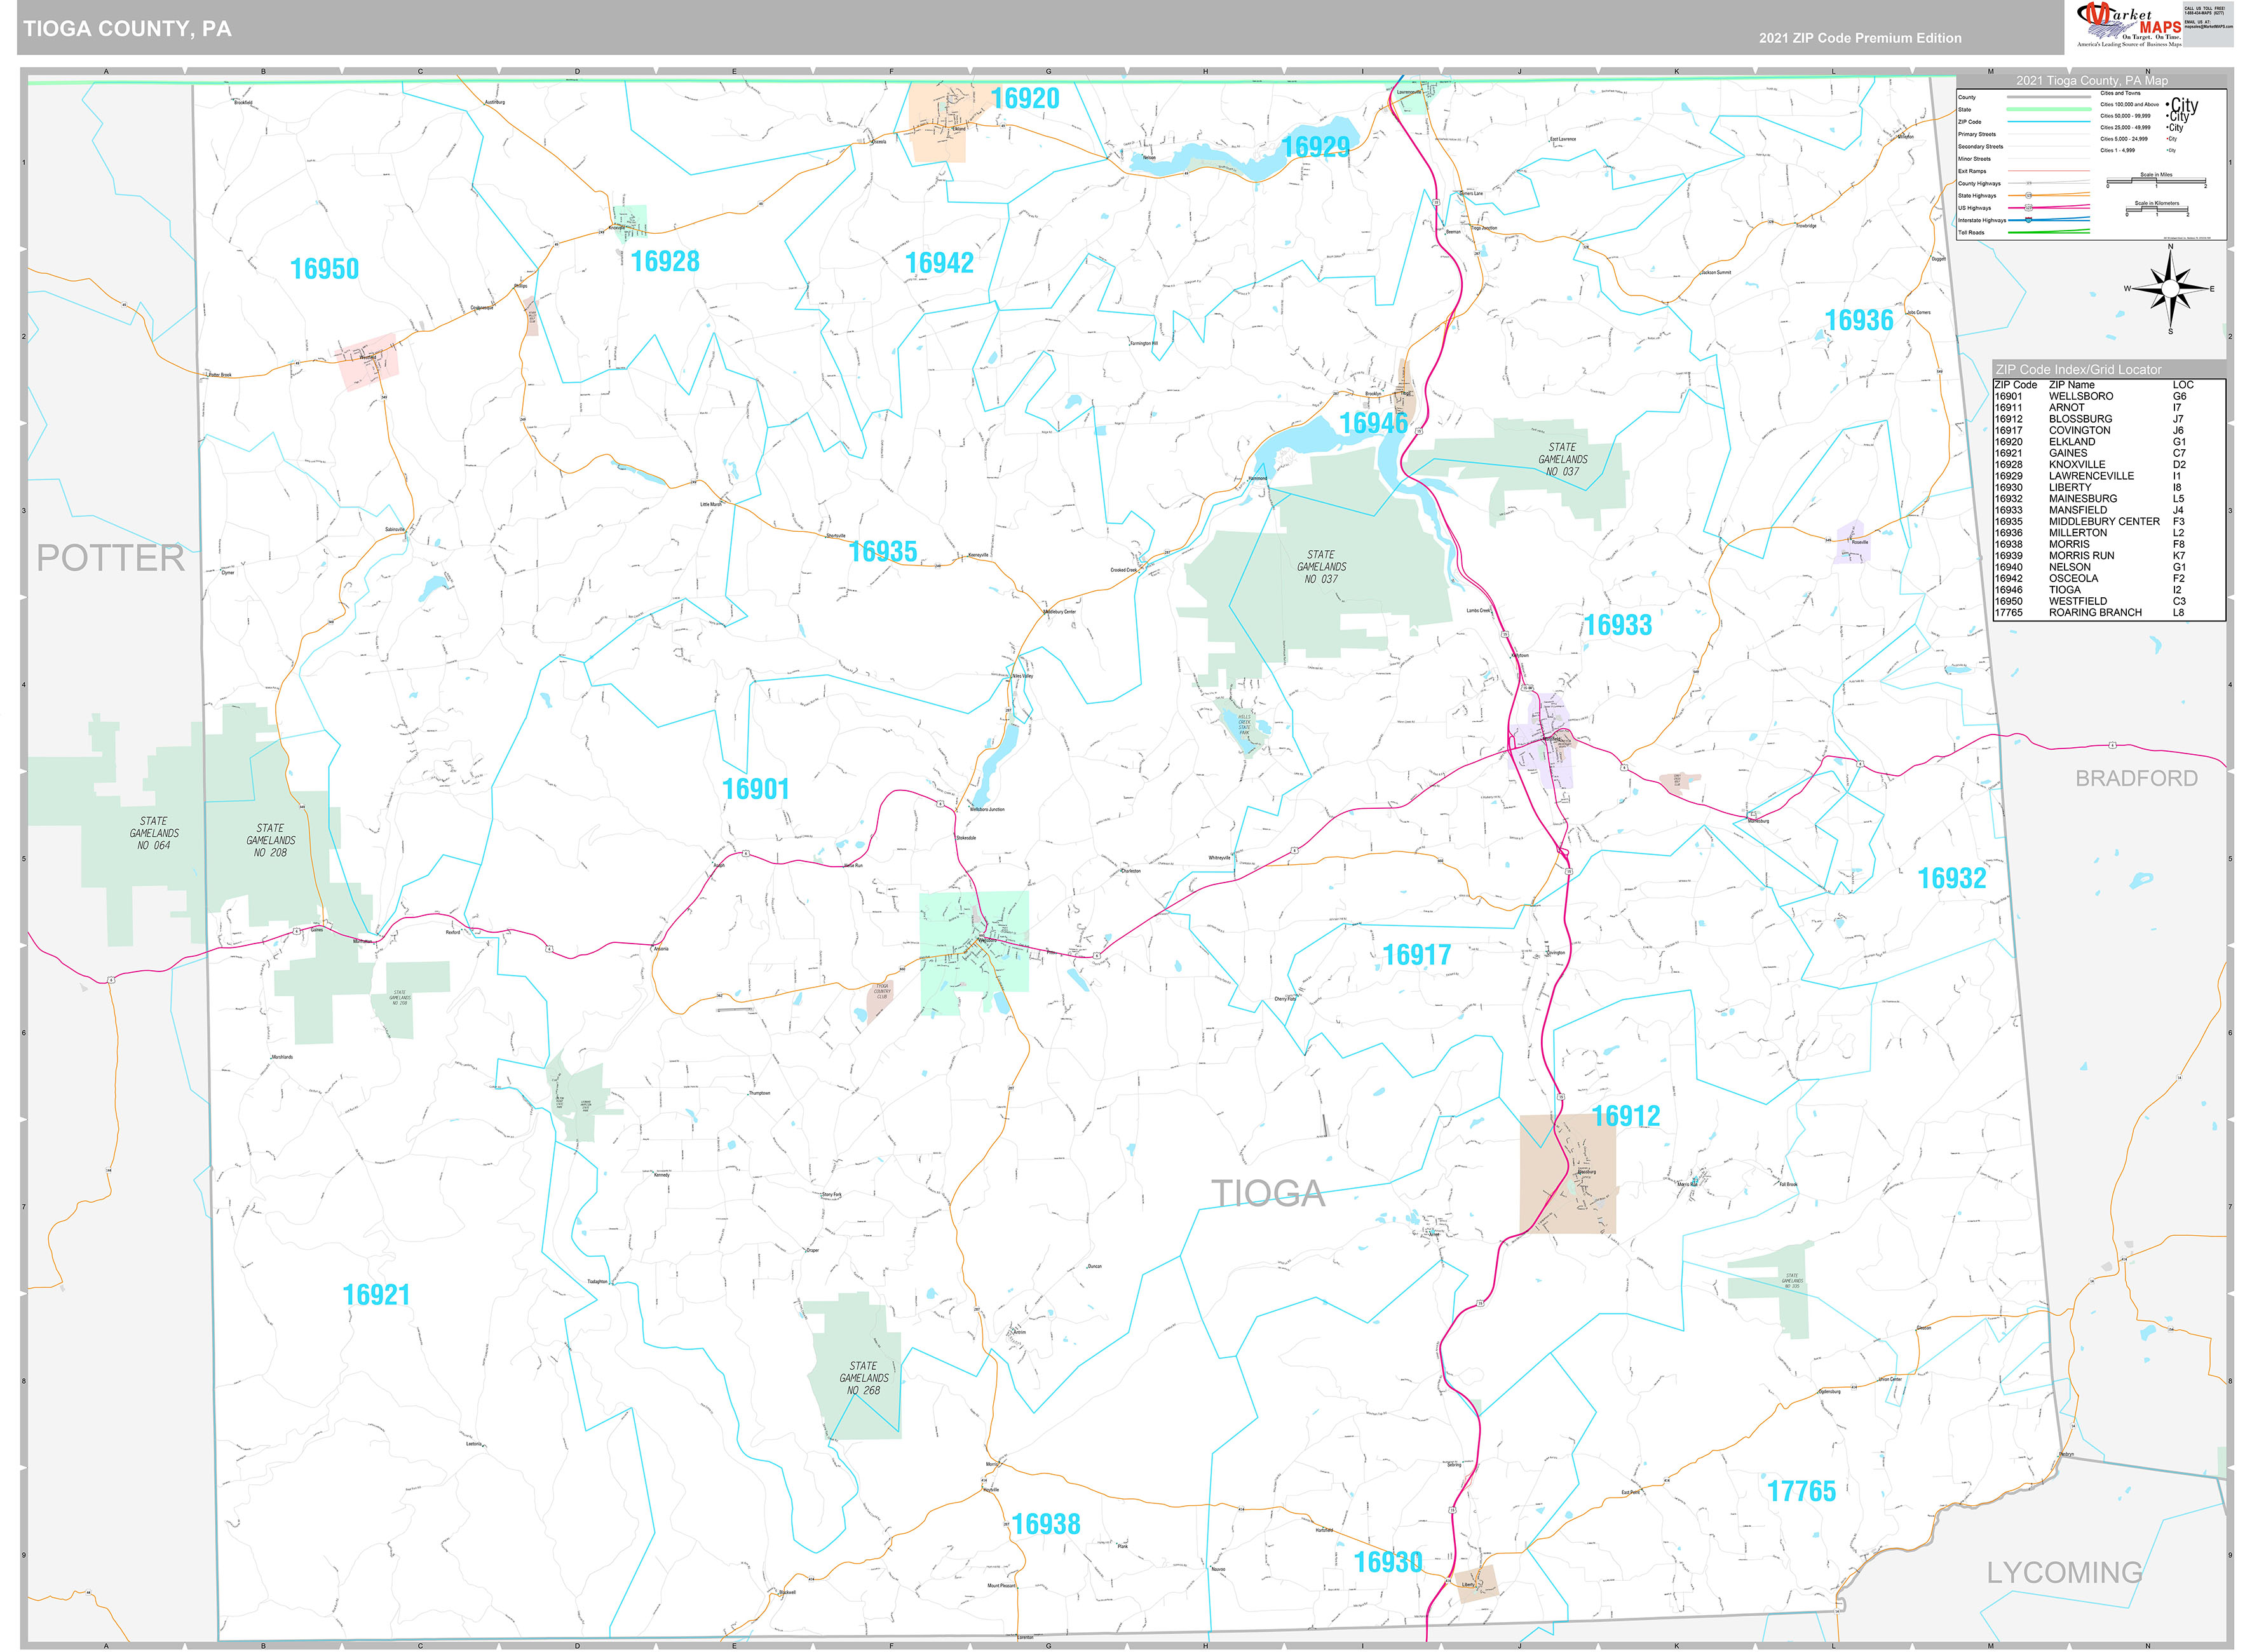This screenshot has width=2245, height=1652.
Task: Click the largest City size sample in legend
Action: pos(2183,105)
